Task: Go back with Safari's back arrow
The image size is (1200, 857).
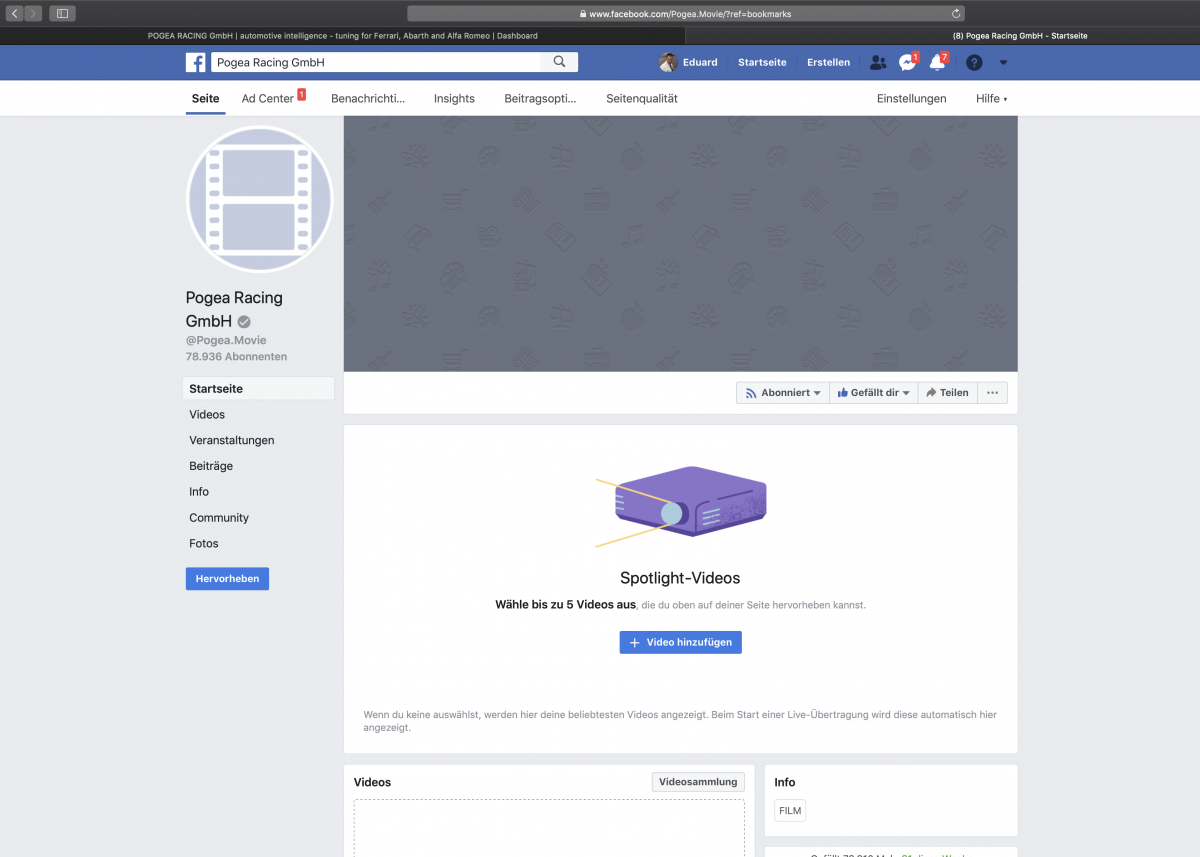Action: [x=15, y=13]
